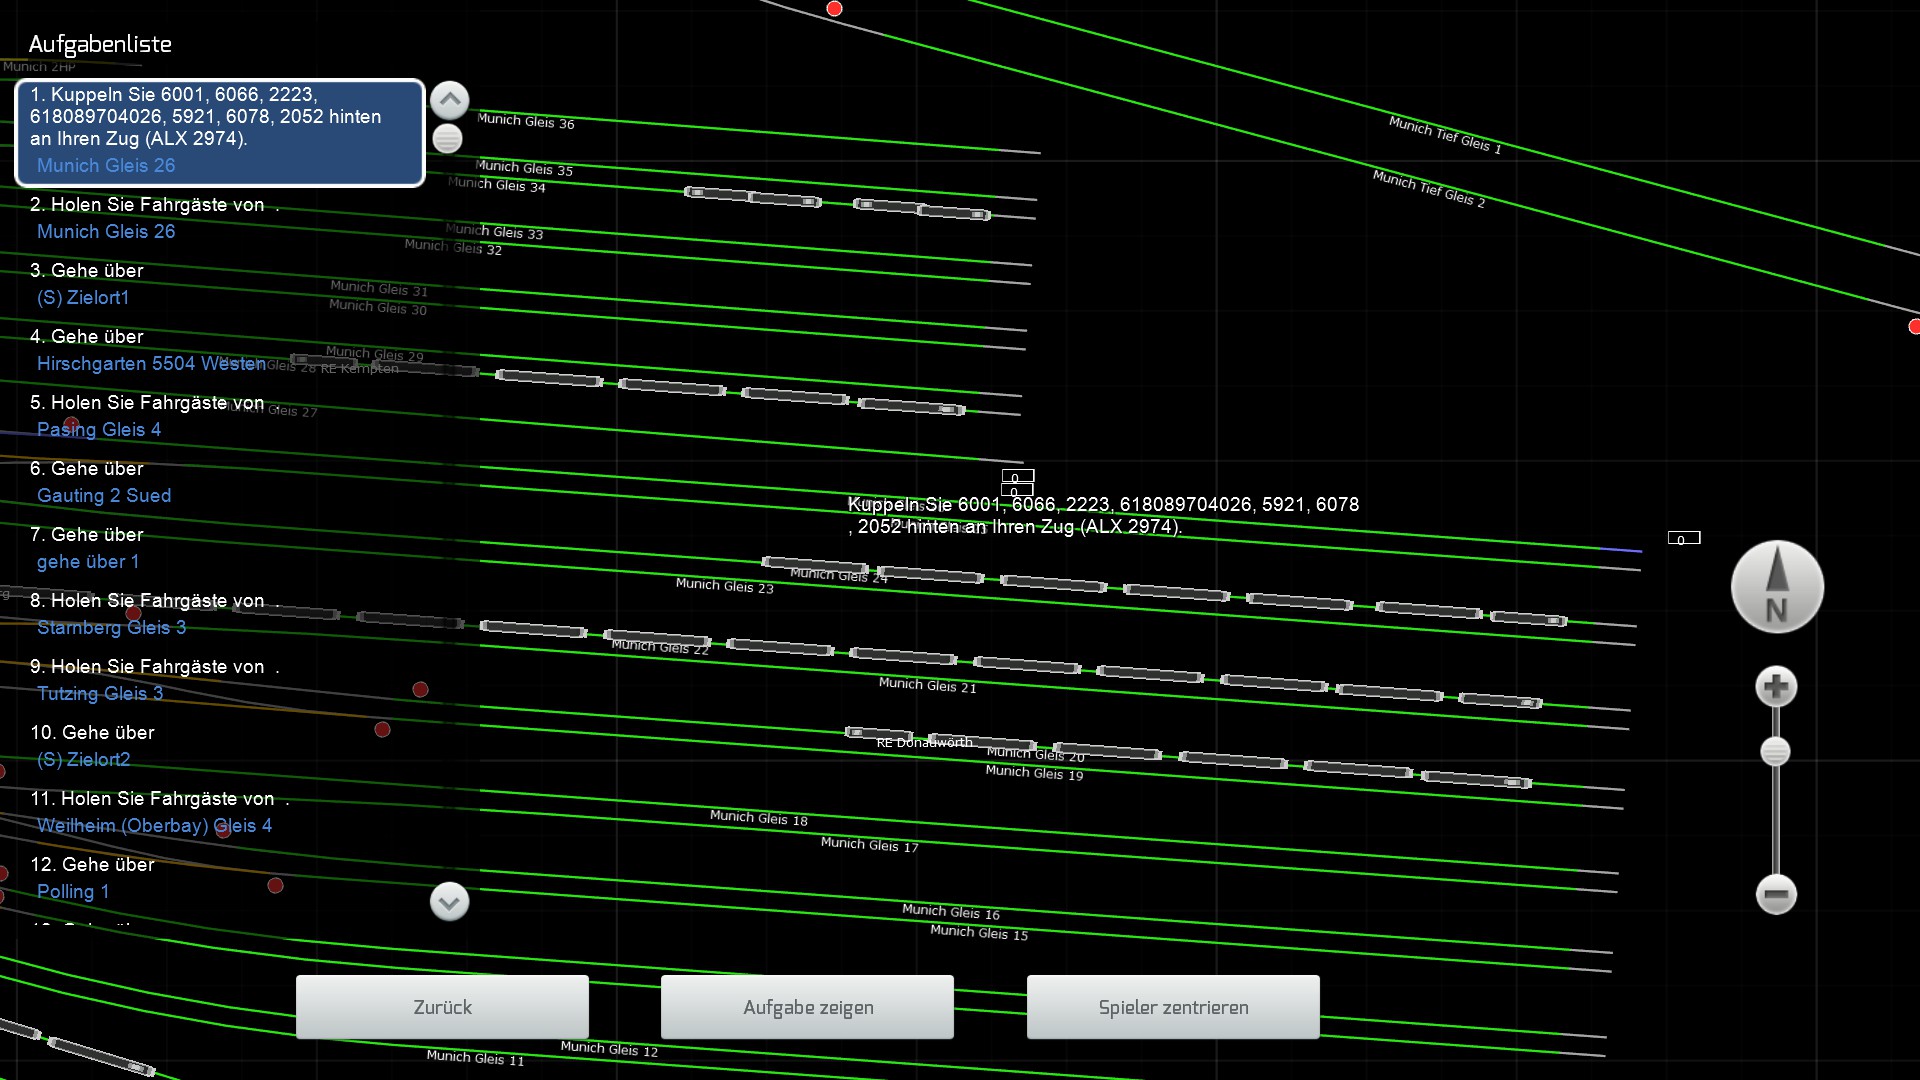
Task: Click the zoom slider handle
Action: click(1775, 752)
